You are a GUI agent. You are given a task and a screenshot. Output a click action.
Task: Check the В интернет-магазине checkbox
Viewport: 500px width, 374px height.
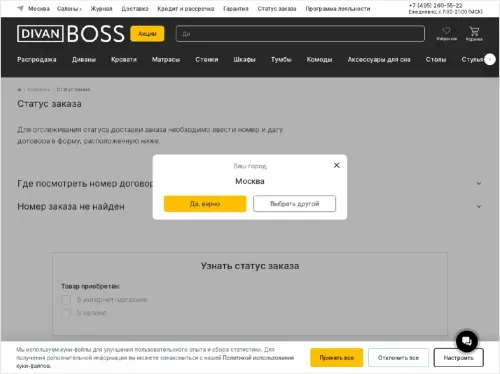tap(66, 300)
